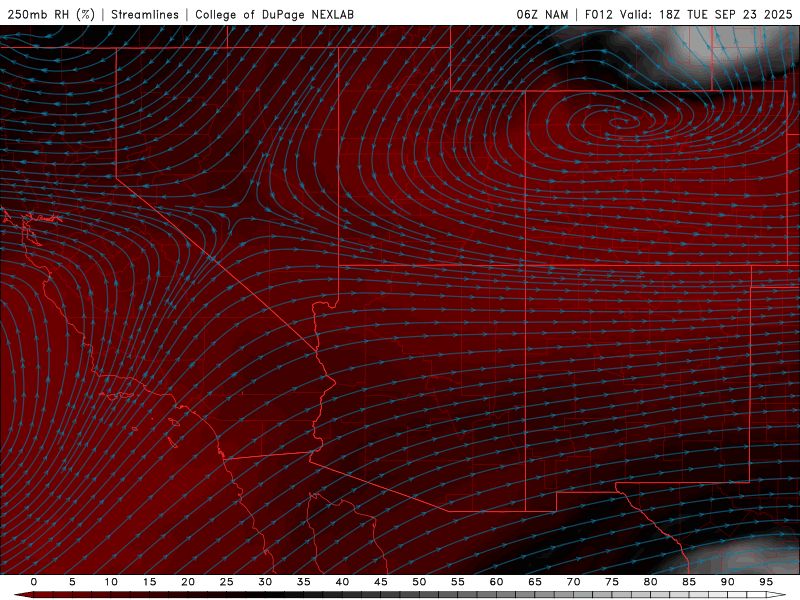The height and width of the screenshot is (600, 800).
Task: Click the '06Z NAM' model run label
Action: tap(542, 14)
